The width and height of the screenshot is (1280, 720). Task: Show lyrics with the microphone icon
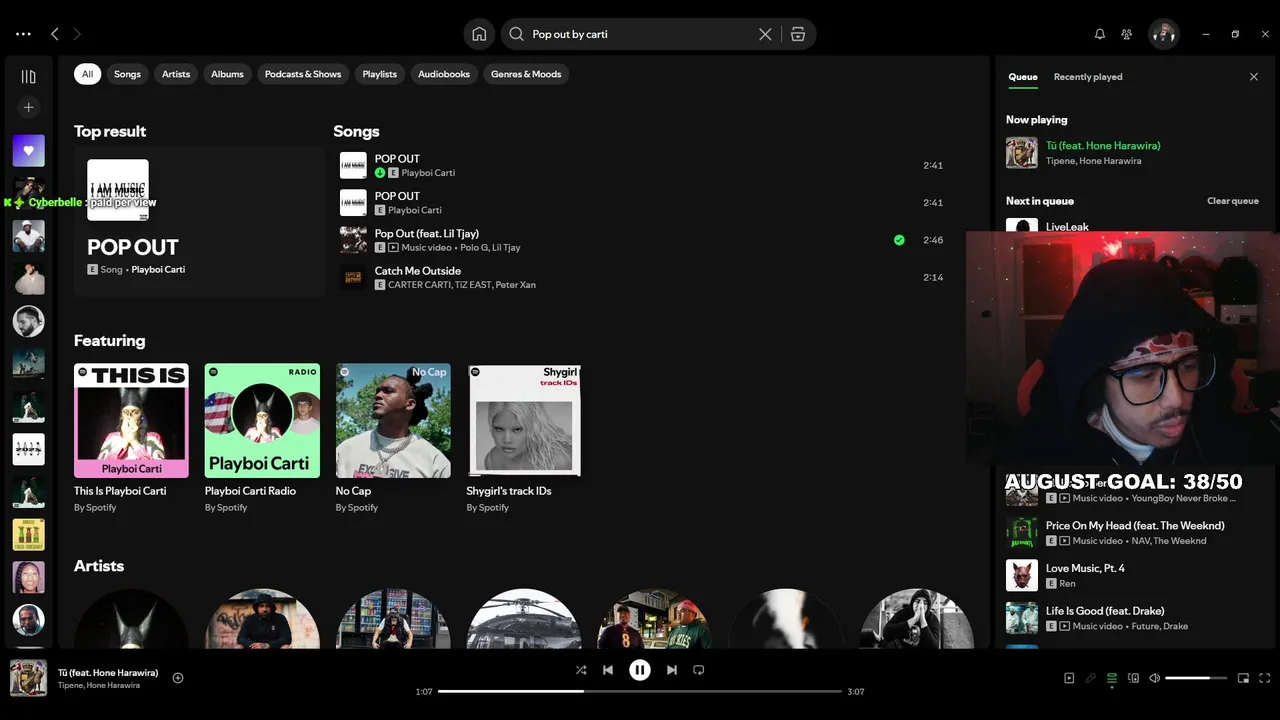(x=1091, y=678)
